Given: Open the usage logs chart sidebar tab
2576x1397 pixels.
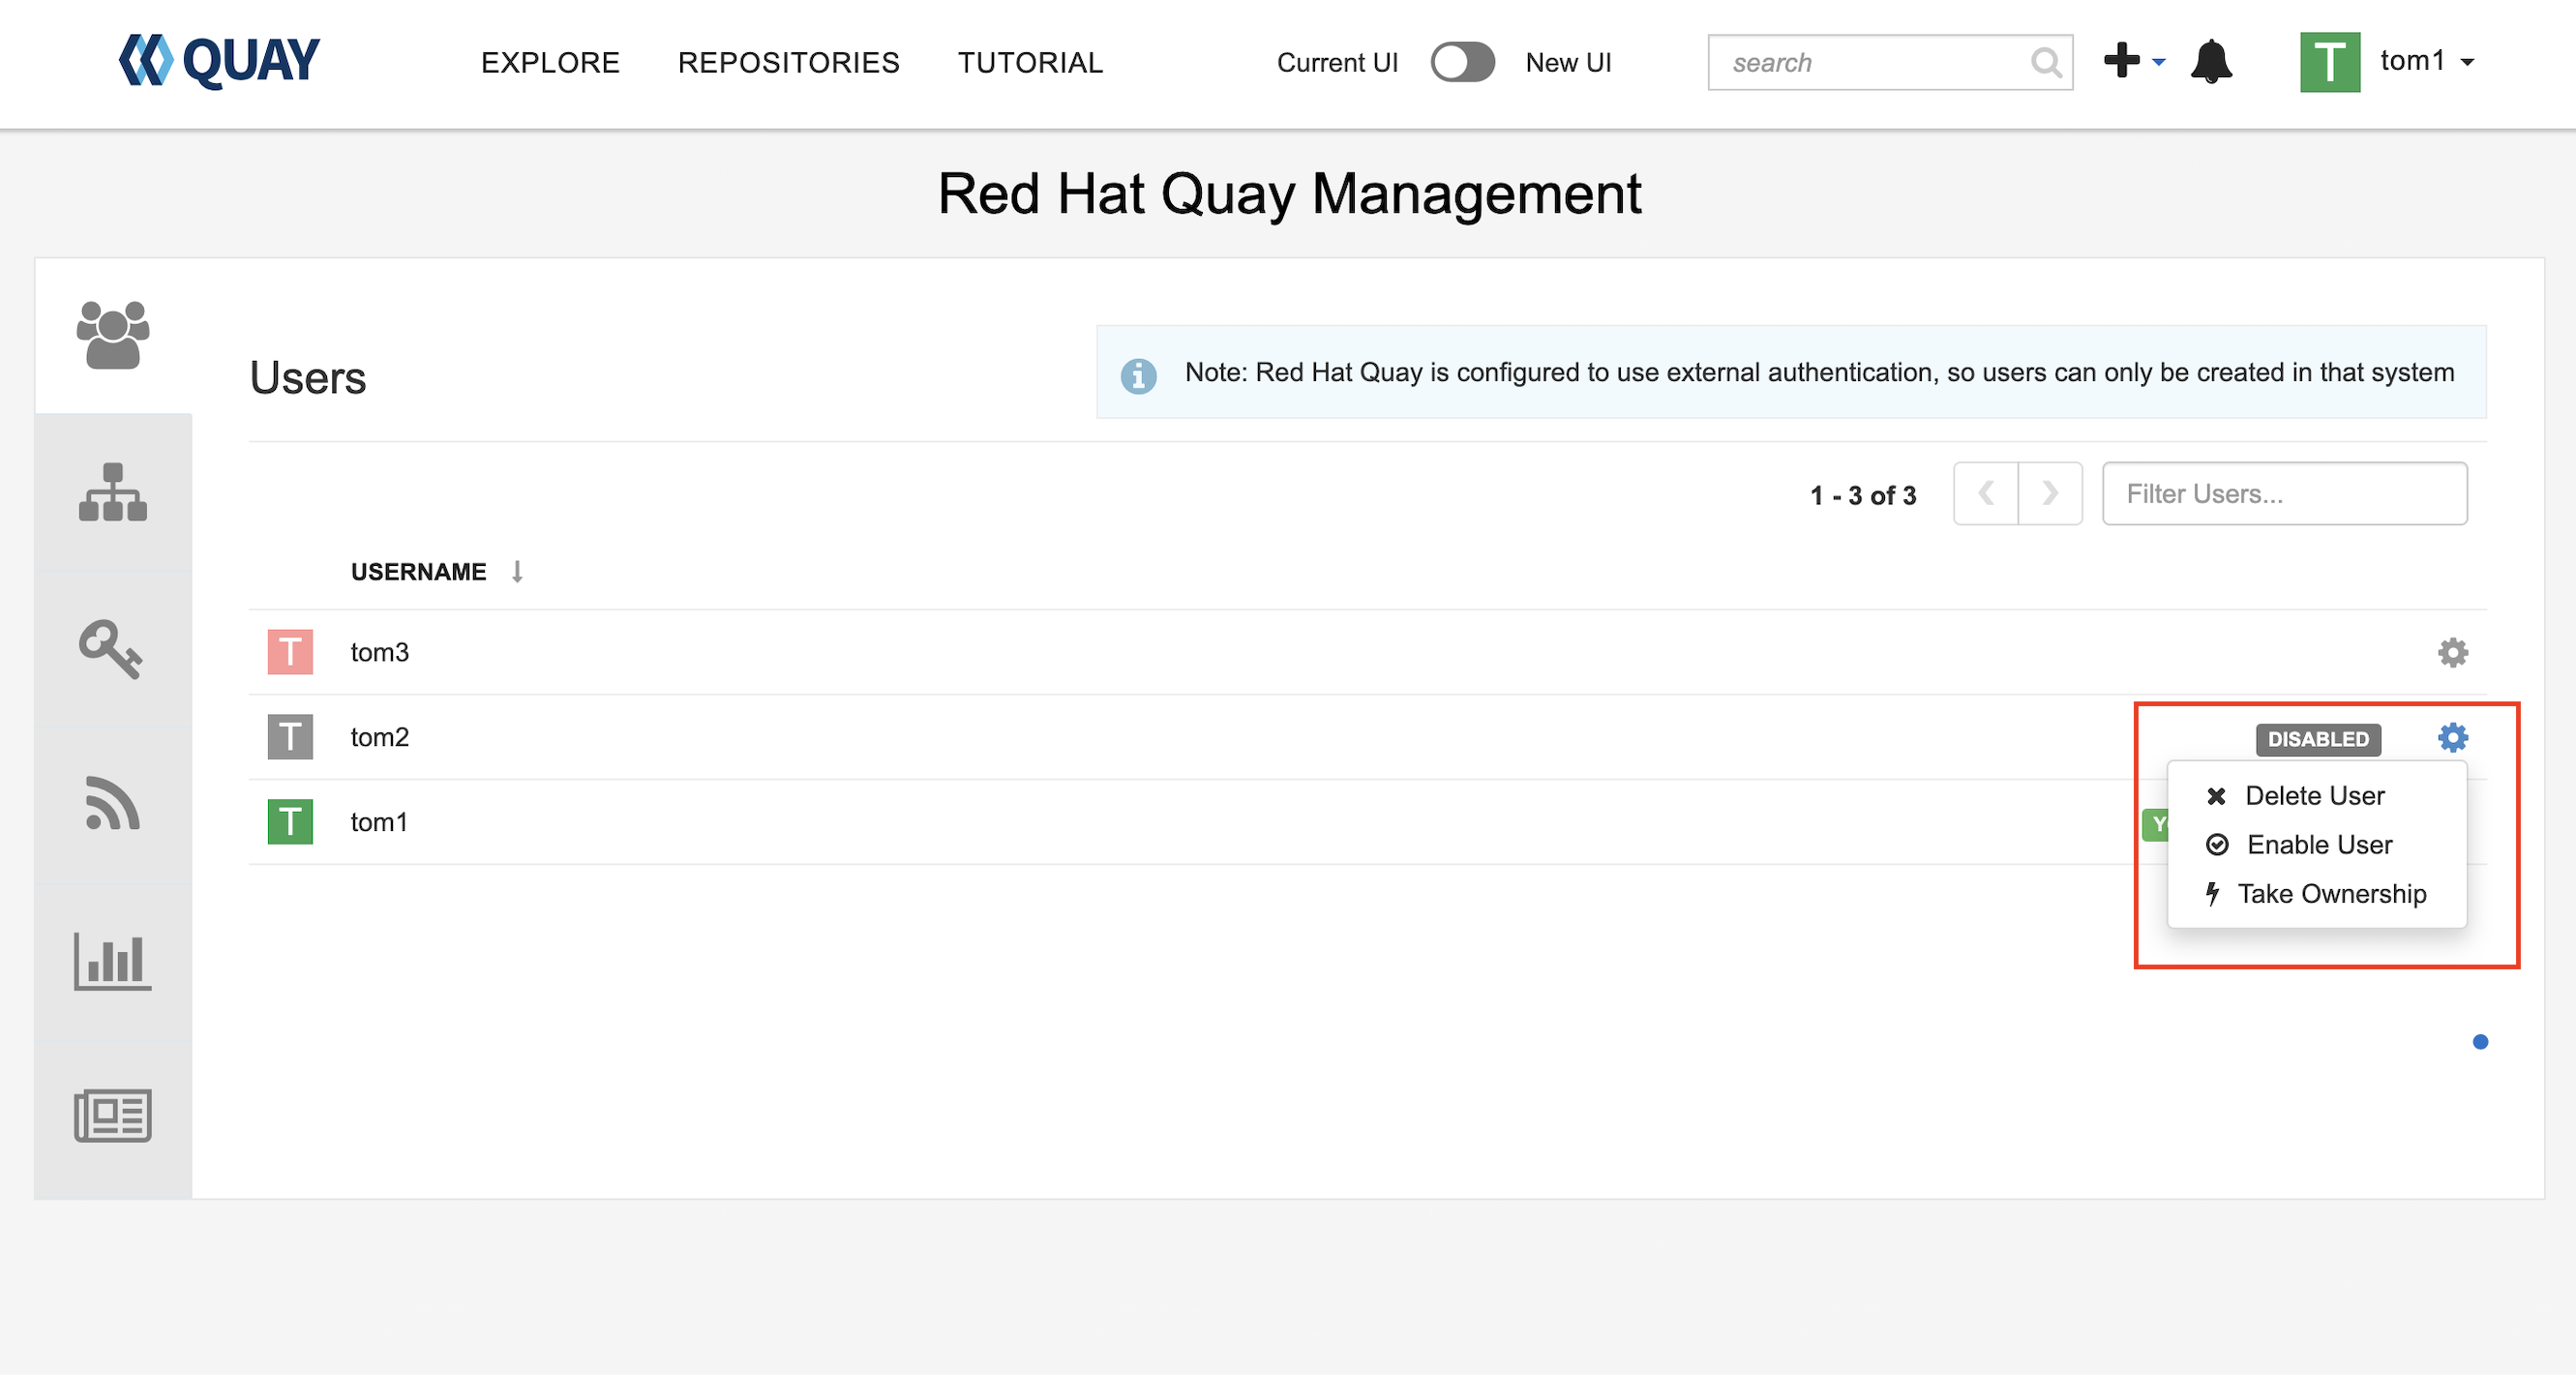Looking at the screenshot, I should 112,962.
